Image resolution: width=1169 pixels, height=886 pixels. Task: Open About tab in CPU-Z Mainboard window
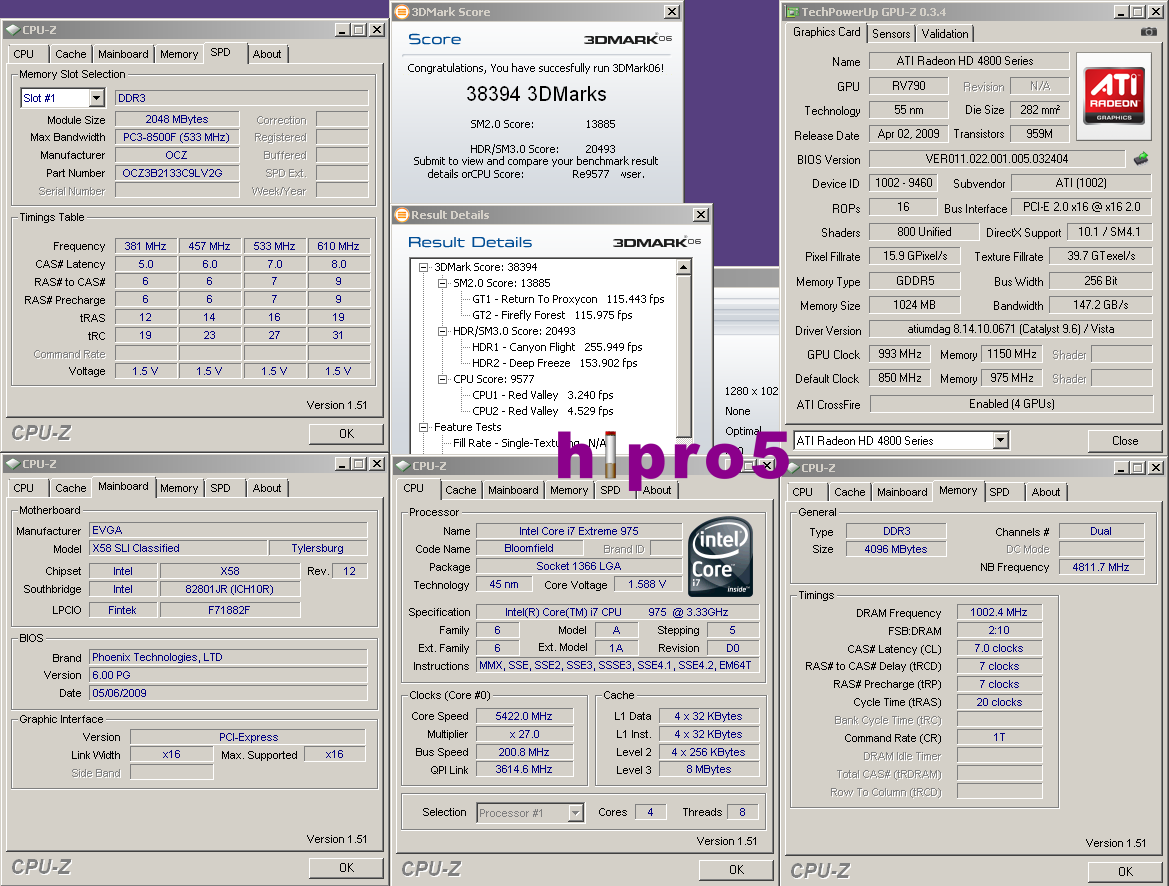click(267, 488)
